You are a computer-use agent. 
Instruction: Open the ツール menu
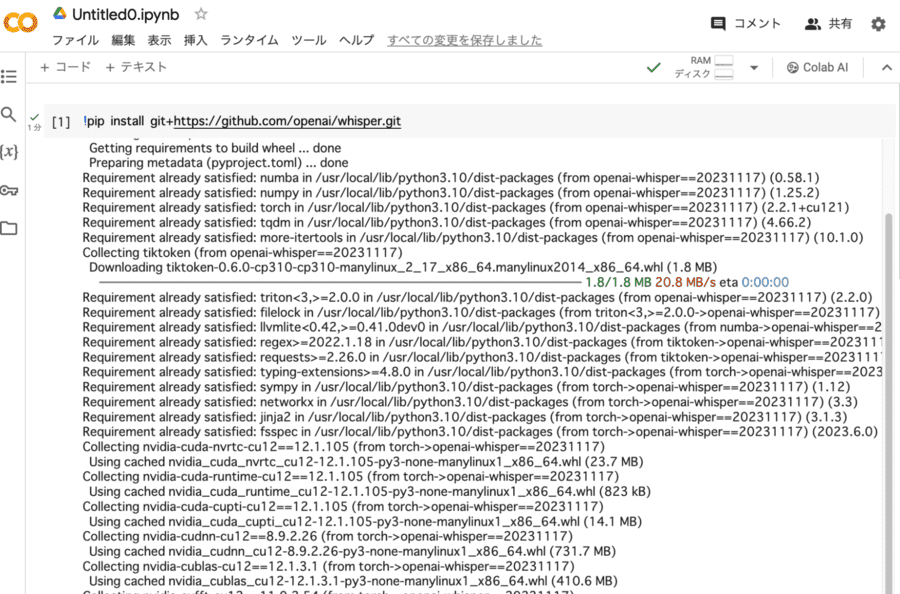click(308, 41)
